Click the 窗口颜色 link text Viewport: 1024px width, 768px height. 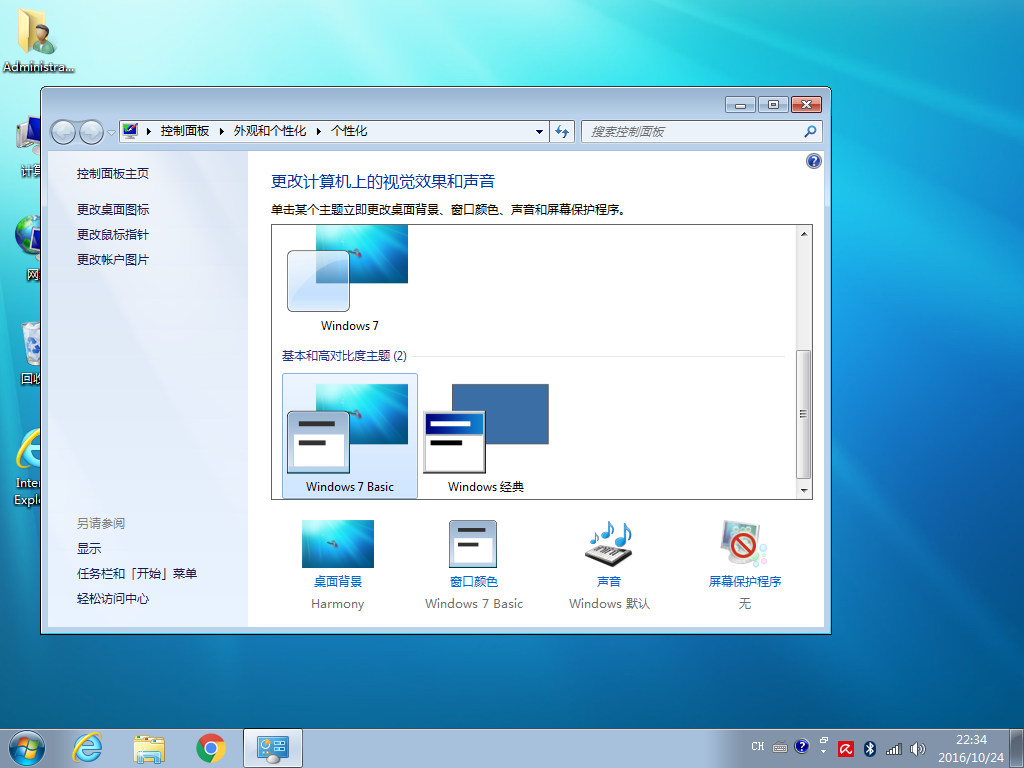pos(473,581)
